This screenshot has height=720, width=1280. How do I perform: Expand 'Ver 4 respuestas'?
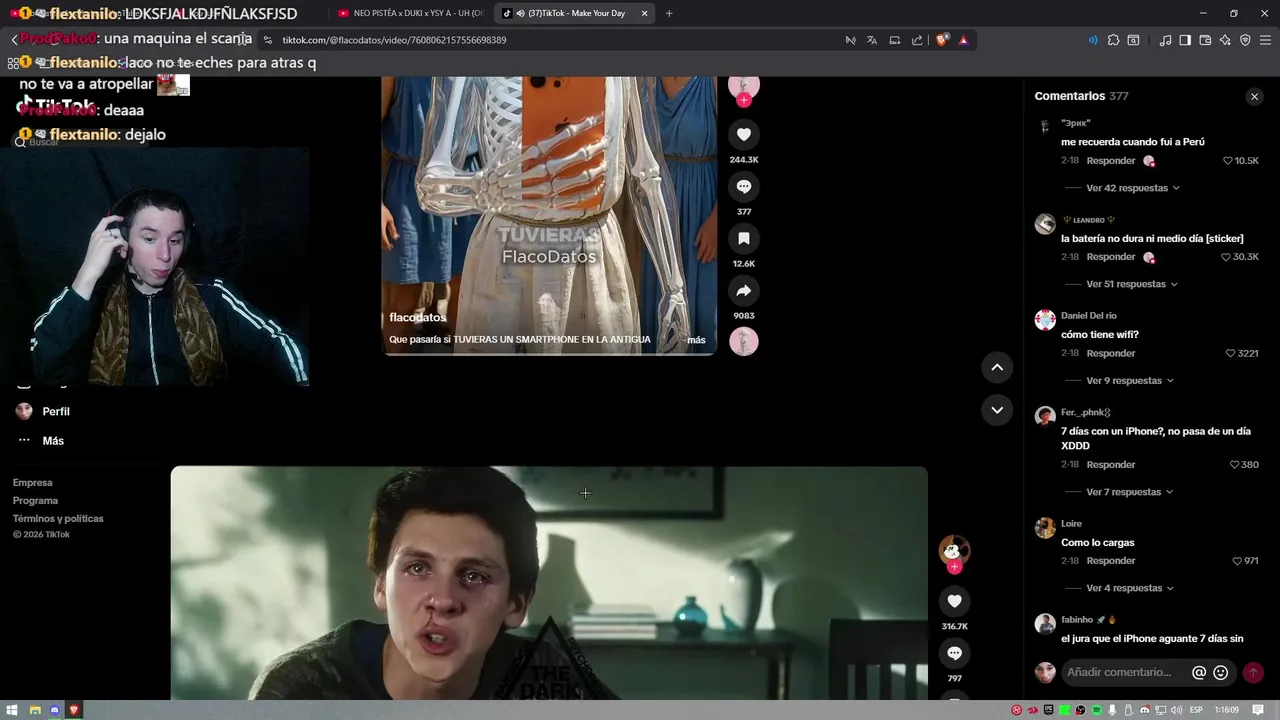tap(1130, 588)
